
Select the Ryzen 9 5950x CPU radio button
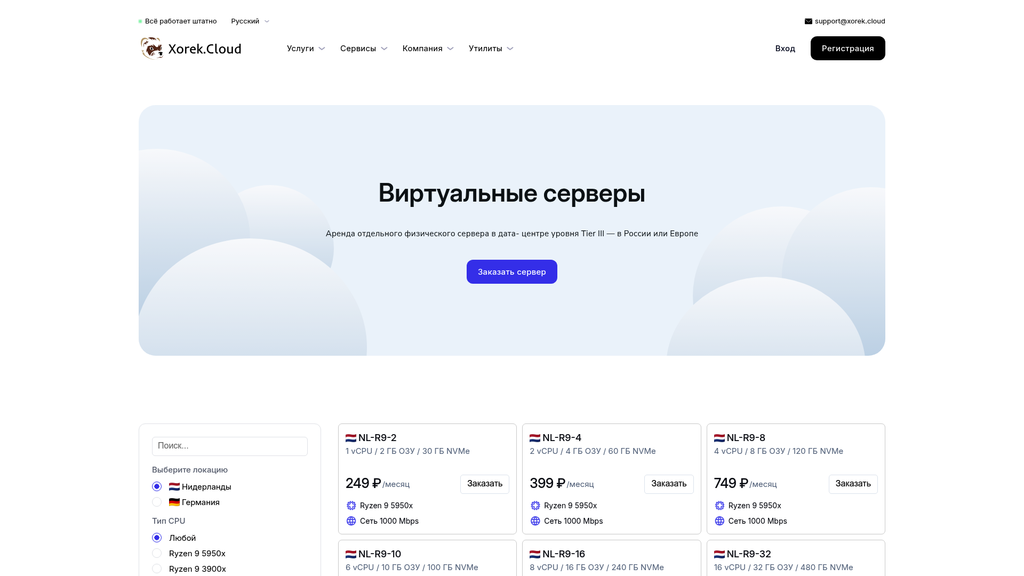[156, 553]
